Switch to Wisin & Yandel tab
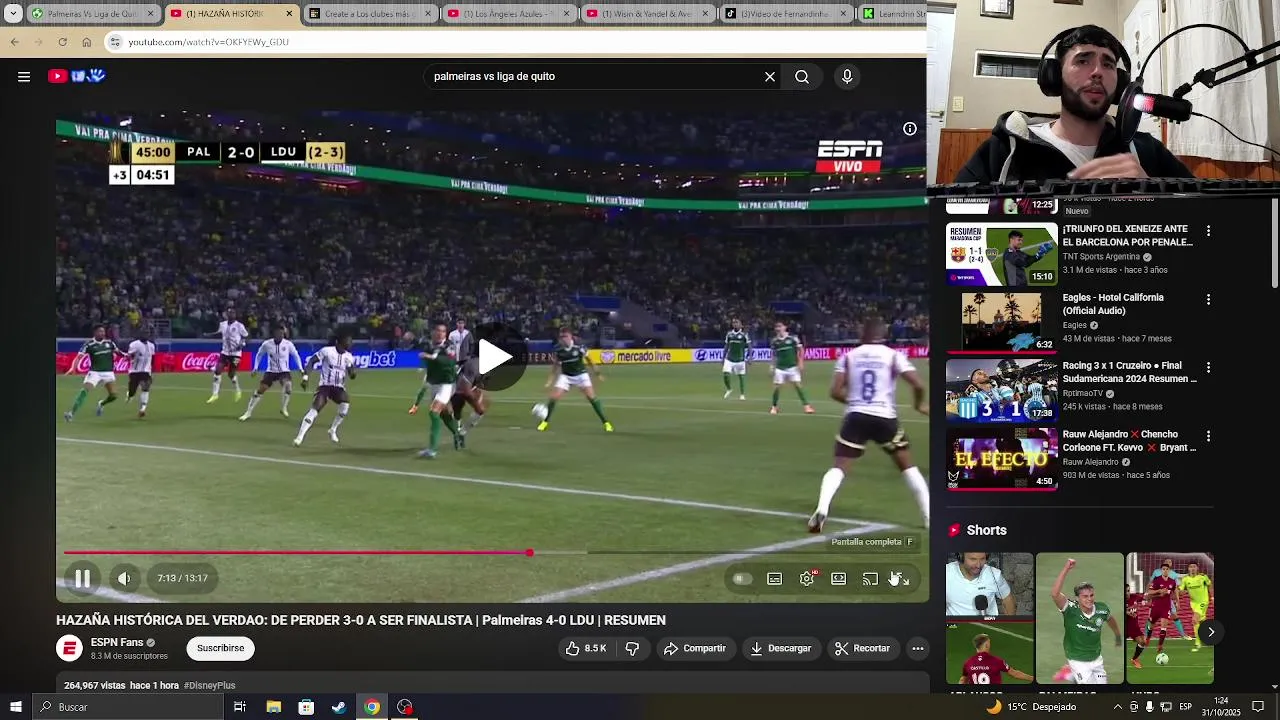 pyautogui.click(x=646, y=14)
